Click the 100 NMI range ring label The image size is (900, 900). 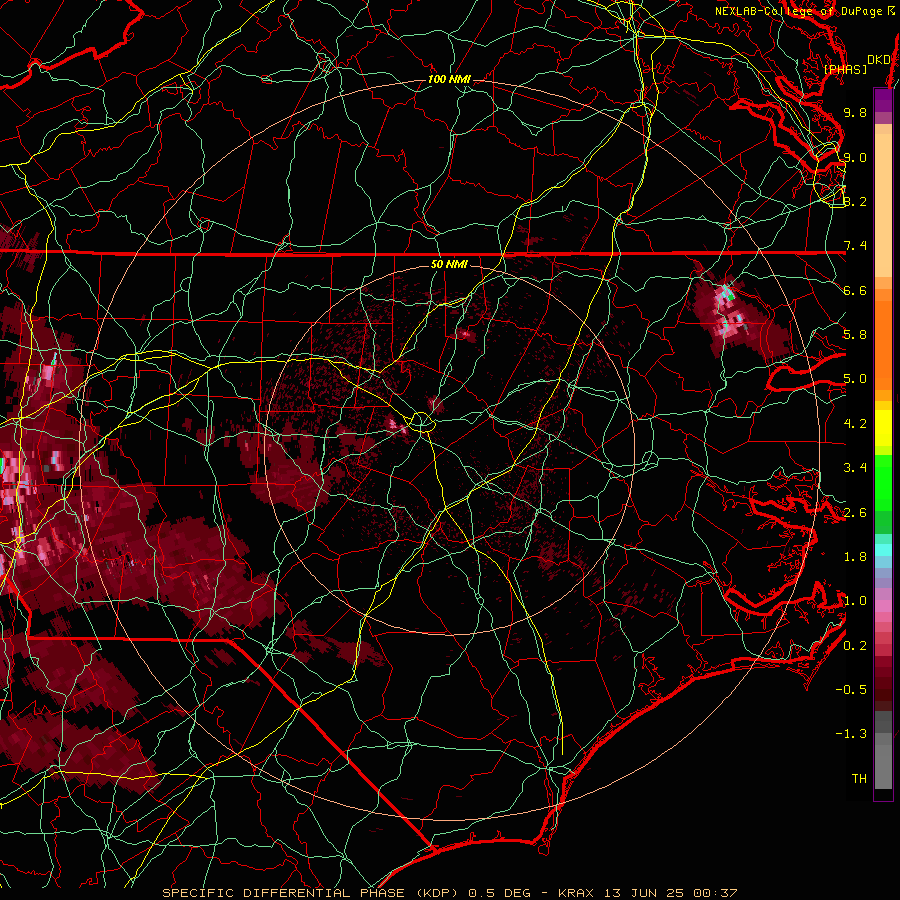(x=449, y=79)
